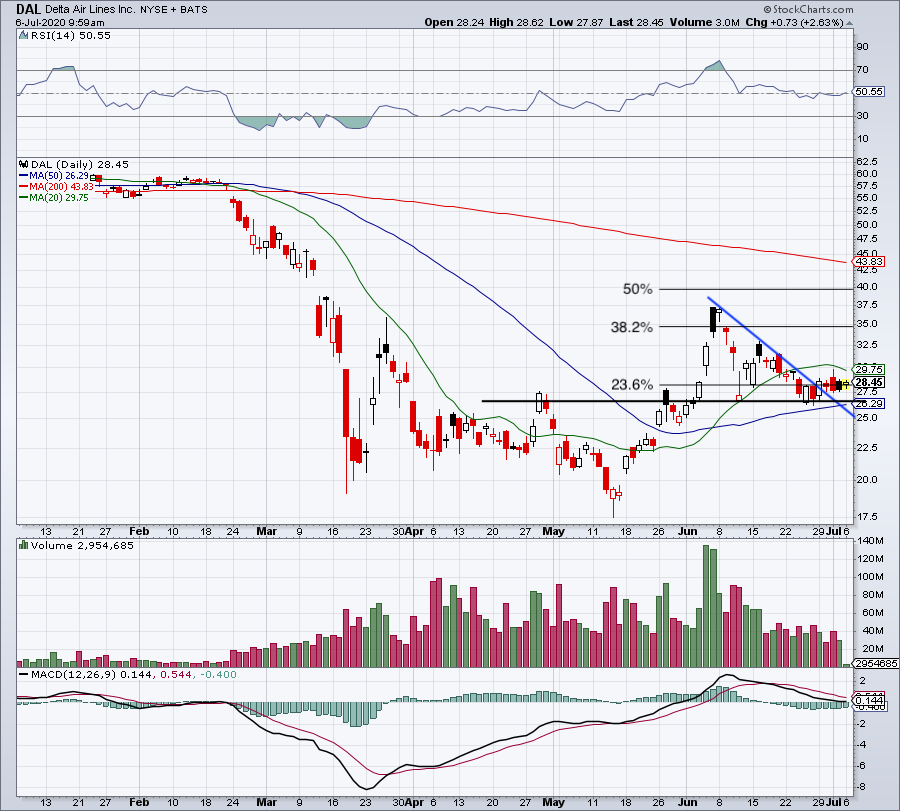Screen dimensions: 900x811
Task: Click the Last 28.45 header value
Action: 636,23
